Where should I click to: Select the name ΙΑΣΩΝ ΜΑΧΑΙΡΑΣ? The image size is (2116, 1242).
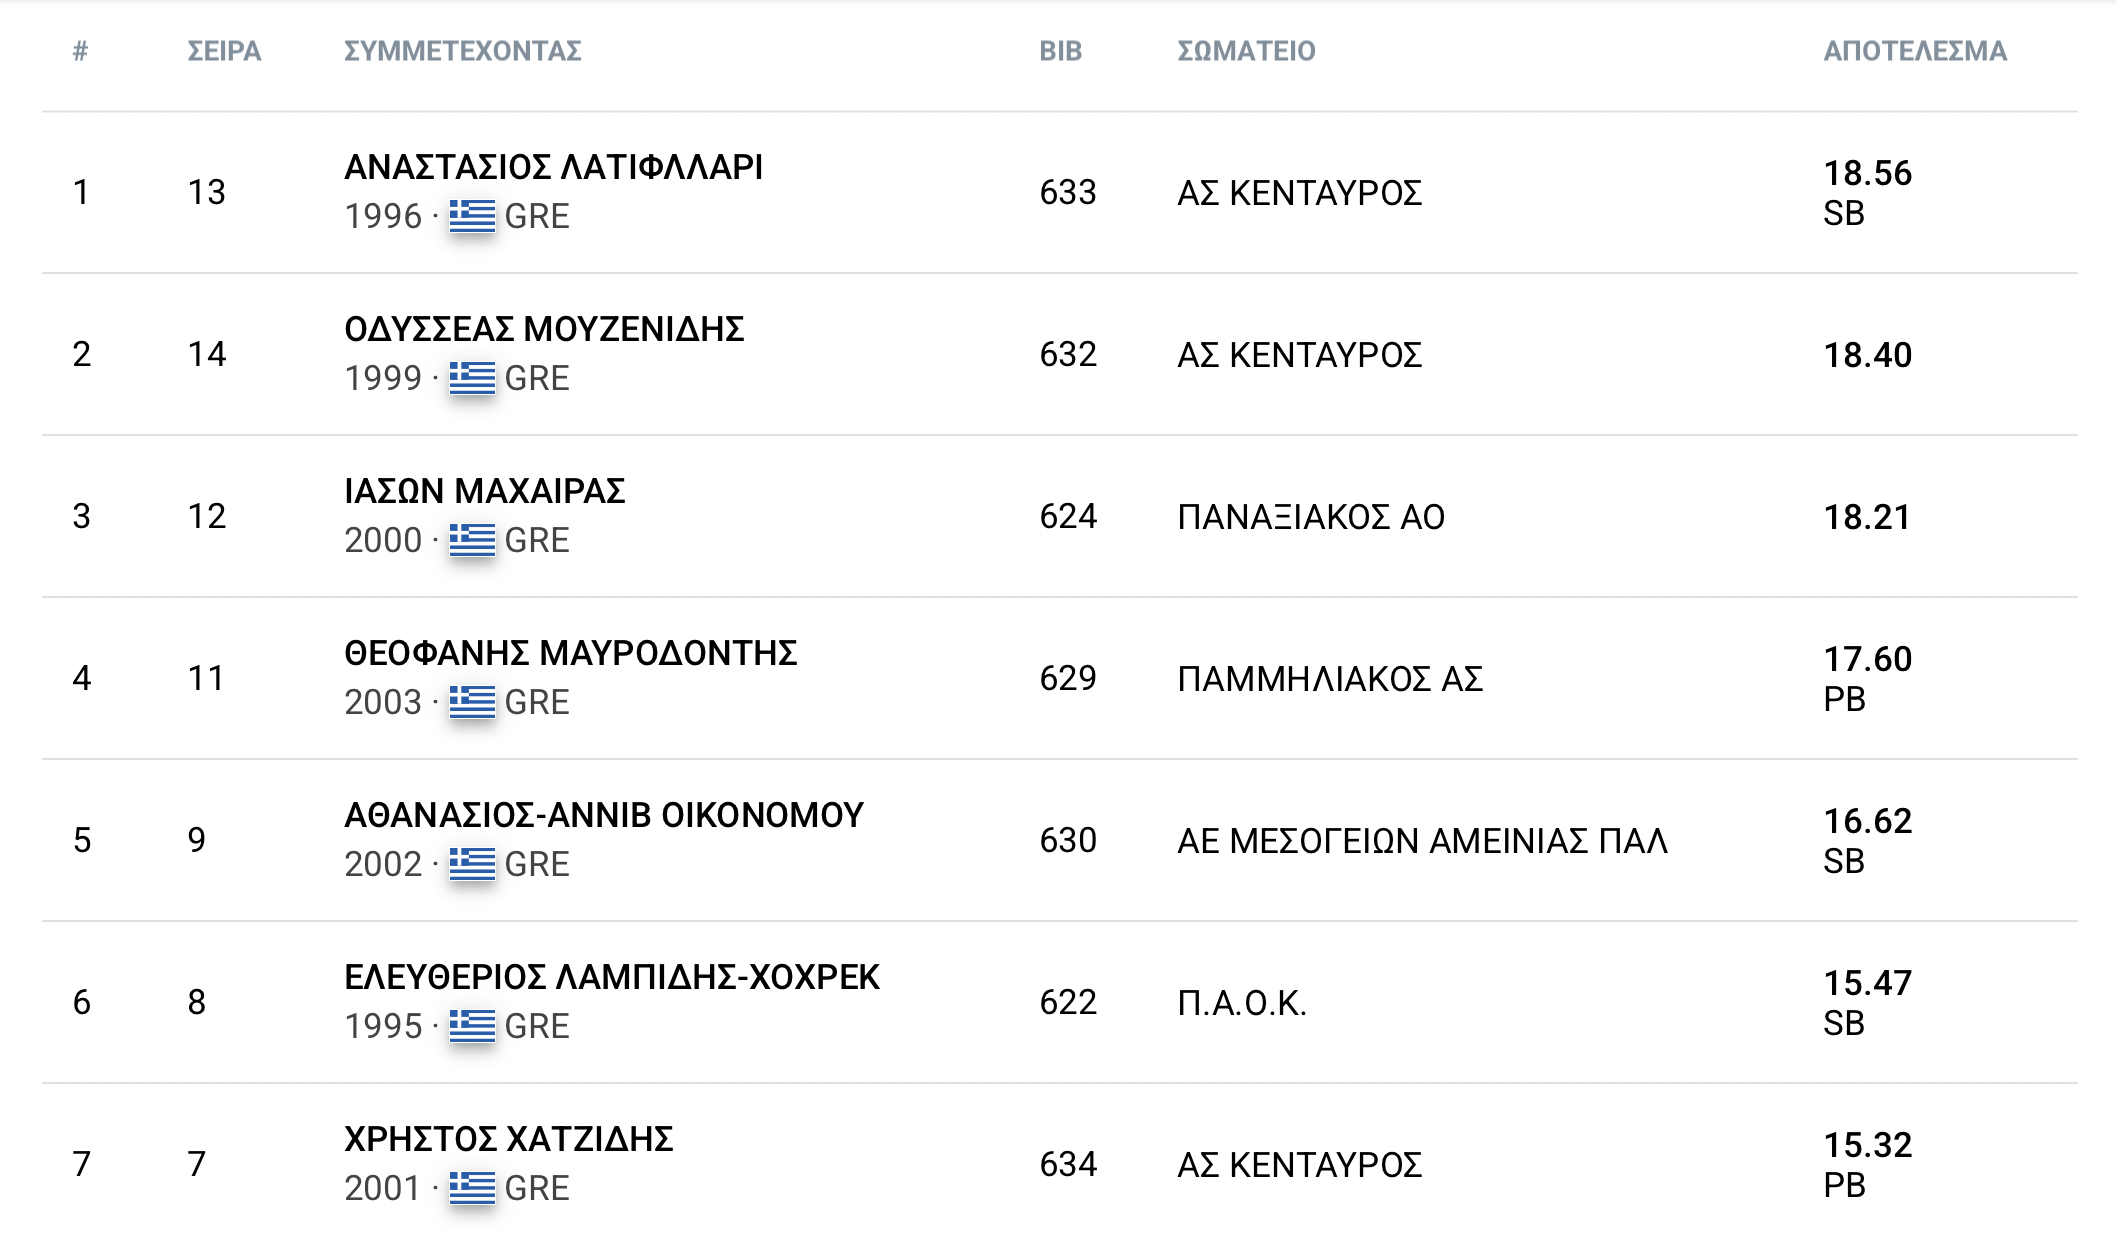point(485,491)
